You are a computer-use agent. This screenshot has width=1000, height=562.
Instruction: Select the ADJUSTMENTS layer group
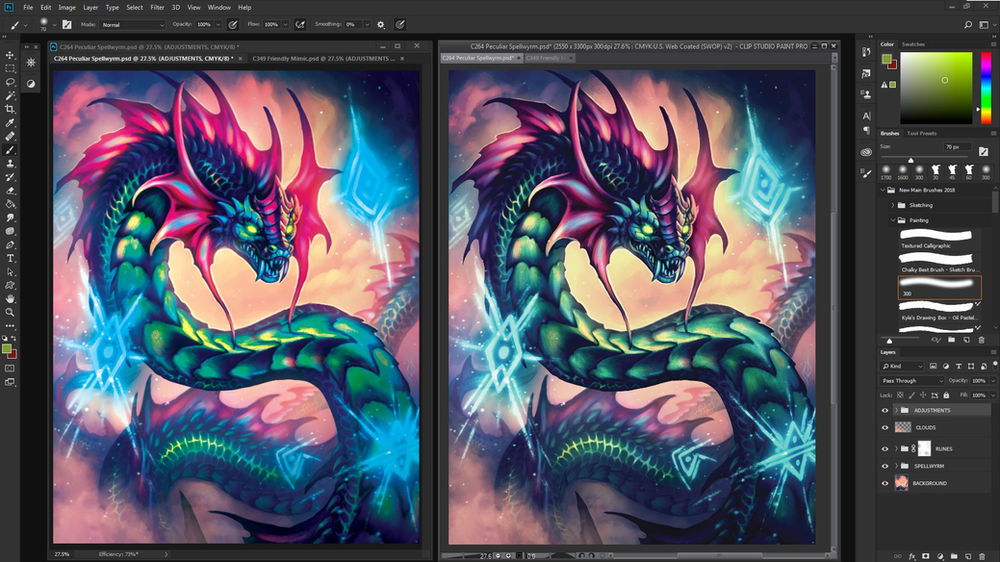[x=934, y=410]
